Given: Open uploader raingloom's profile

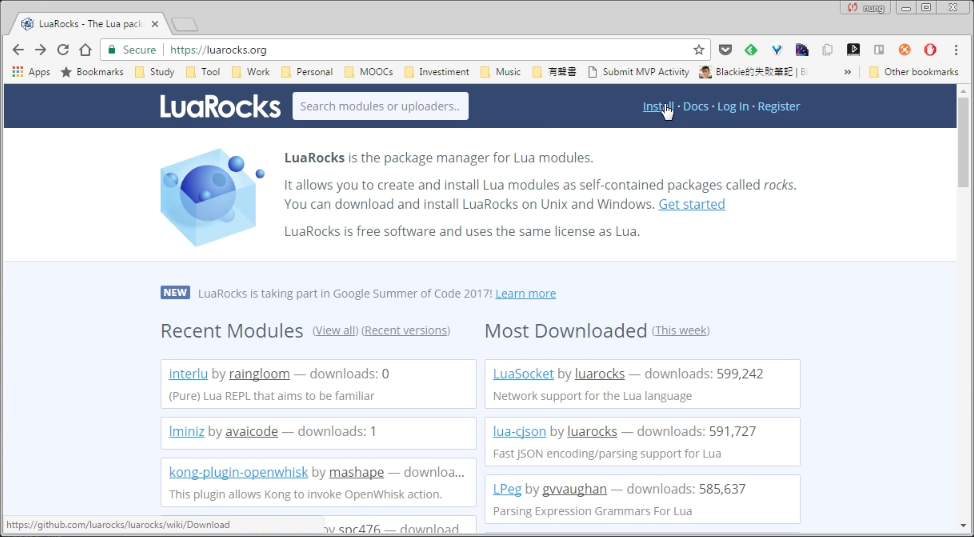Looking at the screenshot, I should click(259, 374).
